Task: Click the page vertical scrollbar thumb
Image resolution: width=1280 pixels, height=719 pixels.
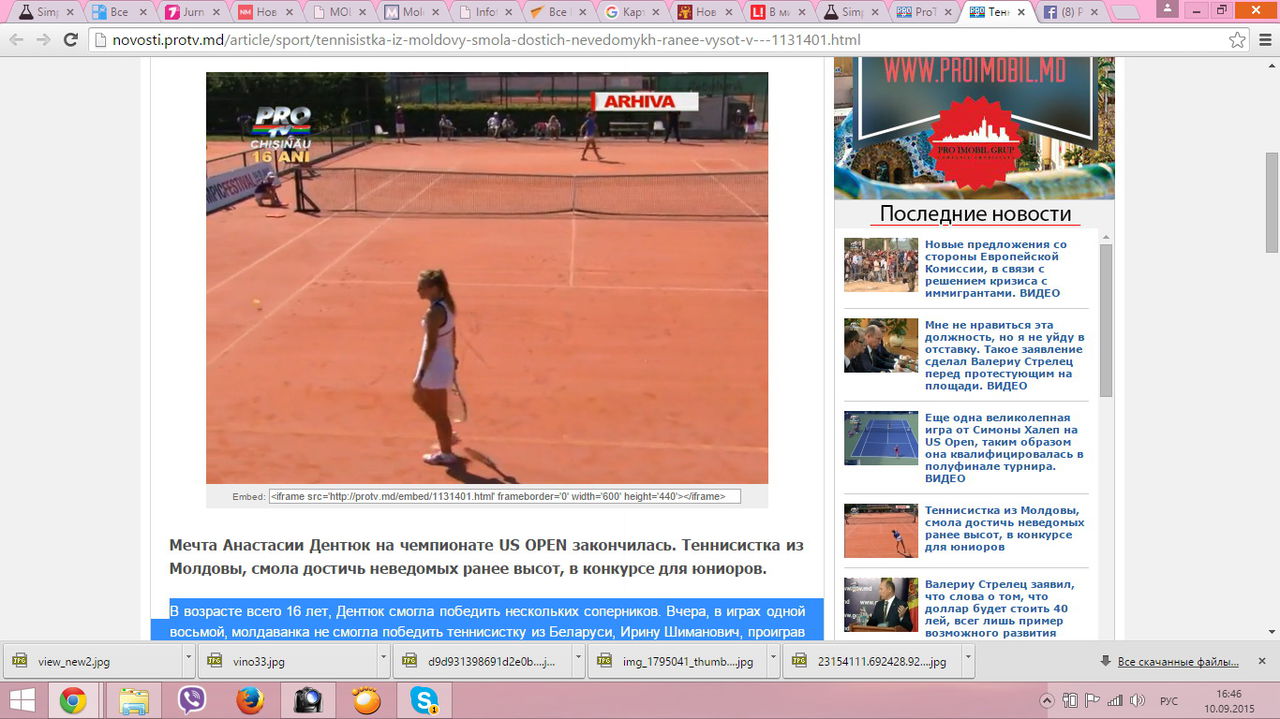Action: tap(1272, 202)
